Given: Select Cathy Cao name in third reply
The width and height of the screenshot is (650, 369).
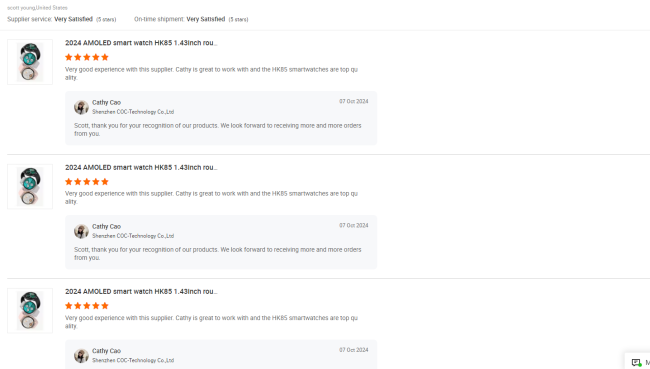Looking at the screenshot, I should point(106,351).
